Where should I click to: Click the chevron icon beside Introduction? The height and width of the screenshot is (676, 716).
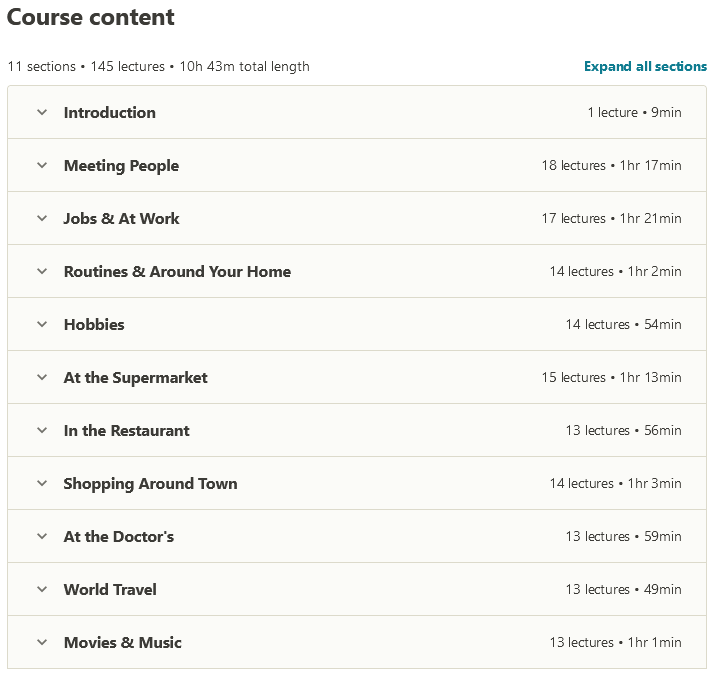tap(42, 113)
